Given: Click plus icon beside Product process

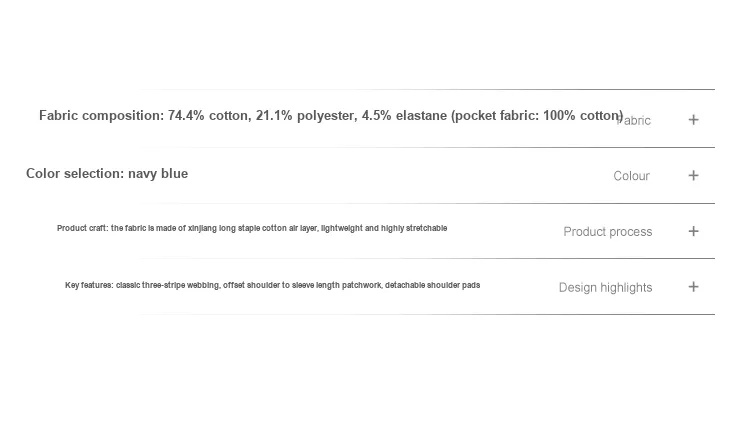Looking at the screenshot, I should click(693, 231).
